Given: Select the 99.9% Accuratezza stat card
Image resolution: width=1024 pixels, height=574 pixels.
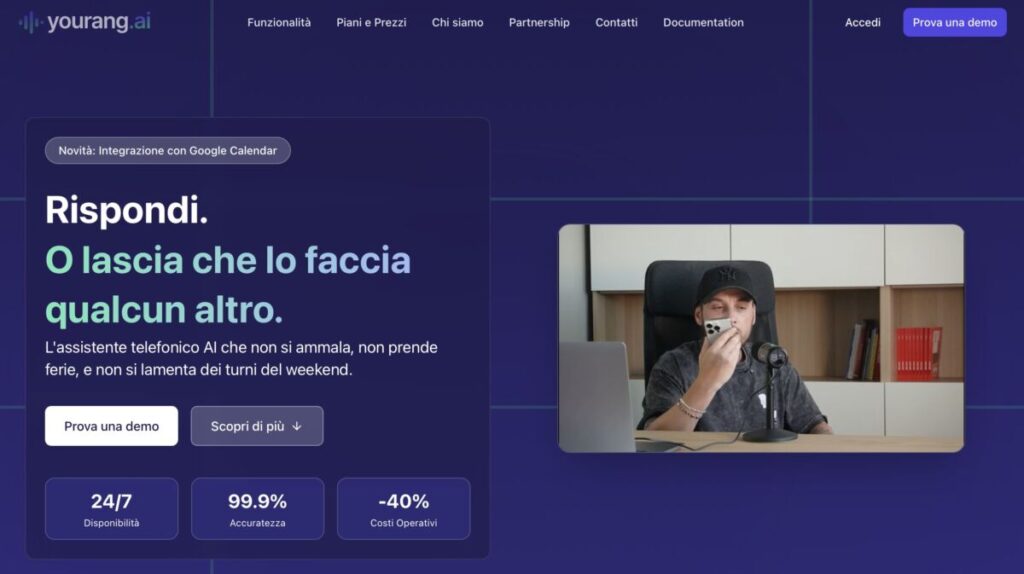Looking at the screenshot, I should tap(257, 509).
